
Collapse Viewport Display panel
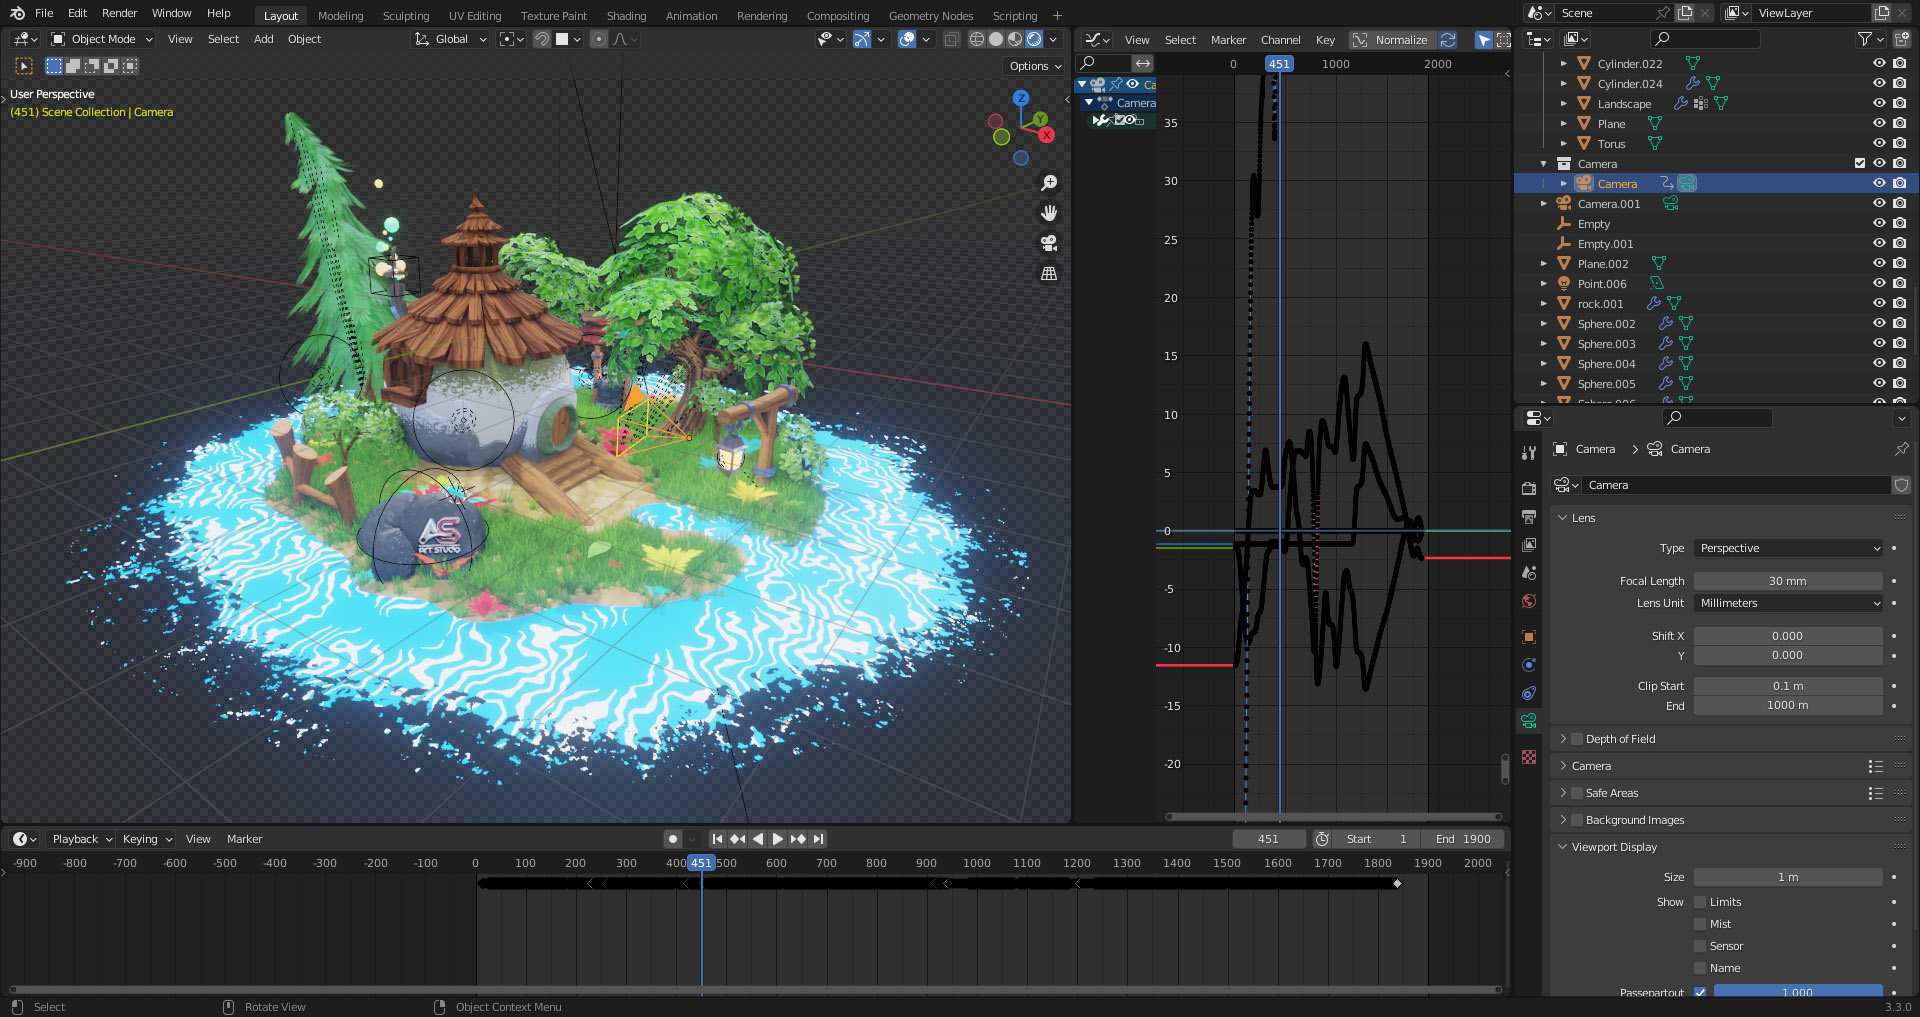[1563, 847]
